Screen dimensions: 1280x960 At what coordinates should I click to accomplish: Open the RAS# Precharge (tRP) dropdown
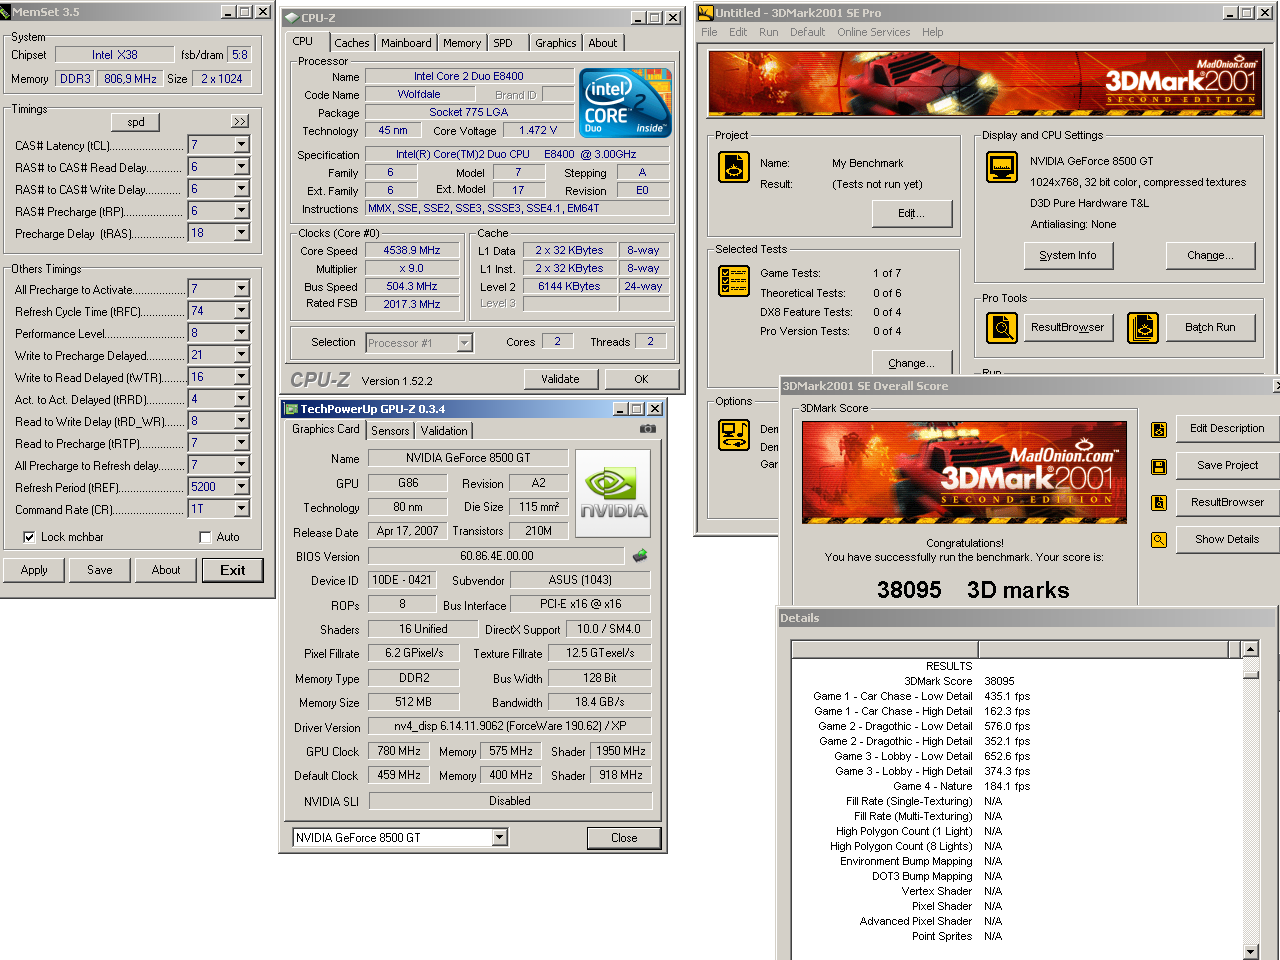[x=241, y=211]
